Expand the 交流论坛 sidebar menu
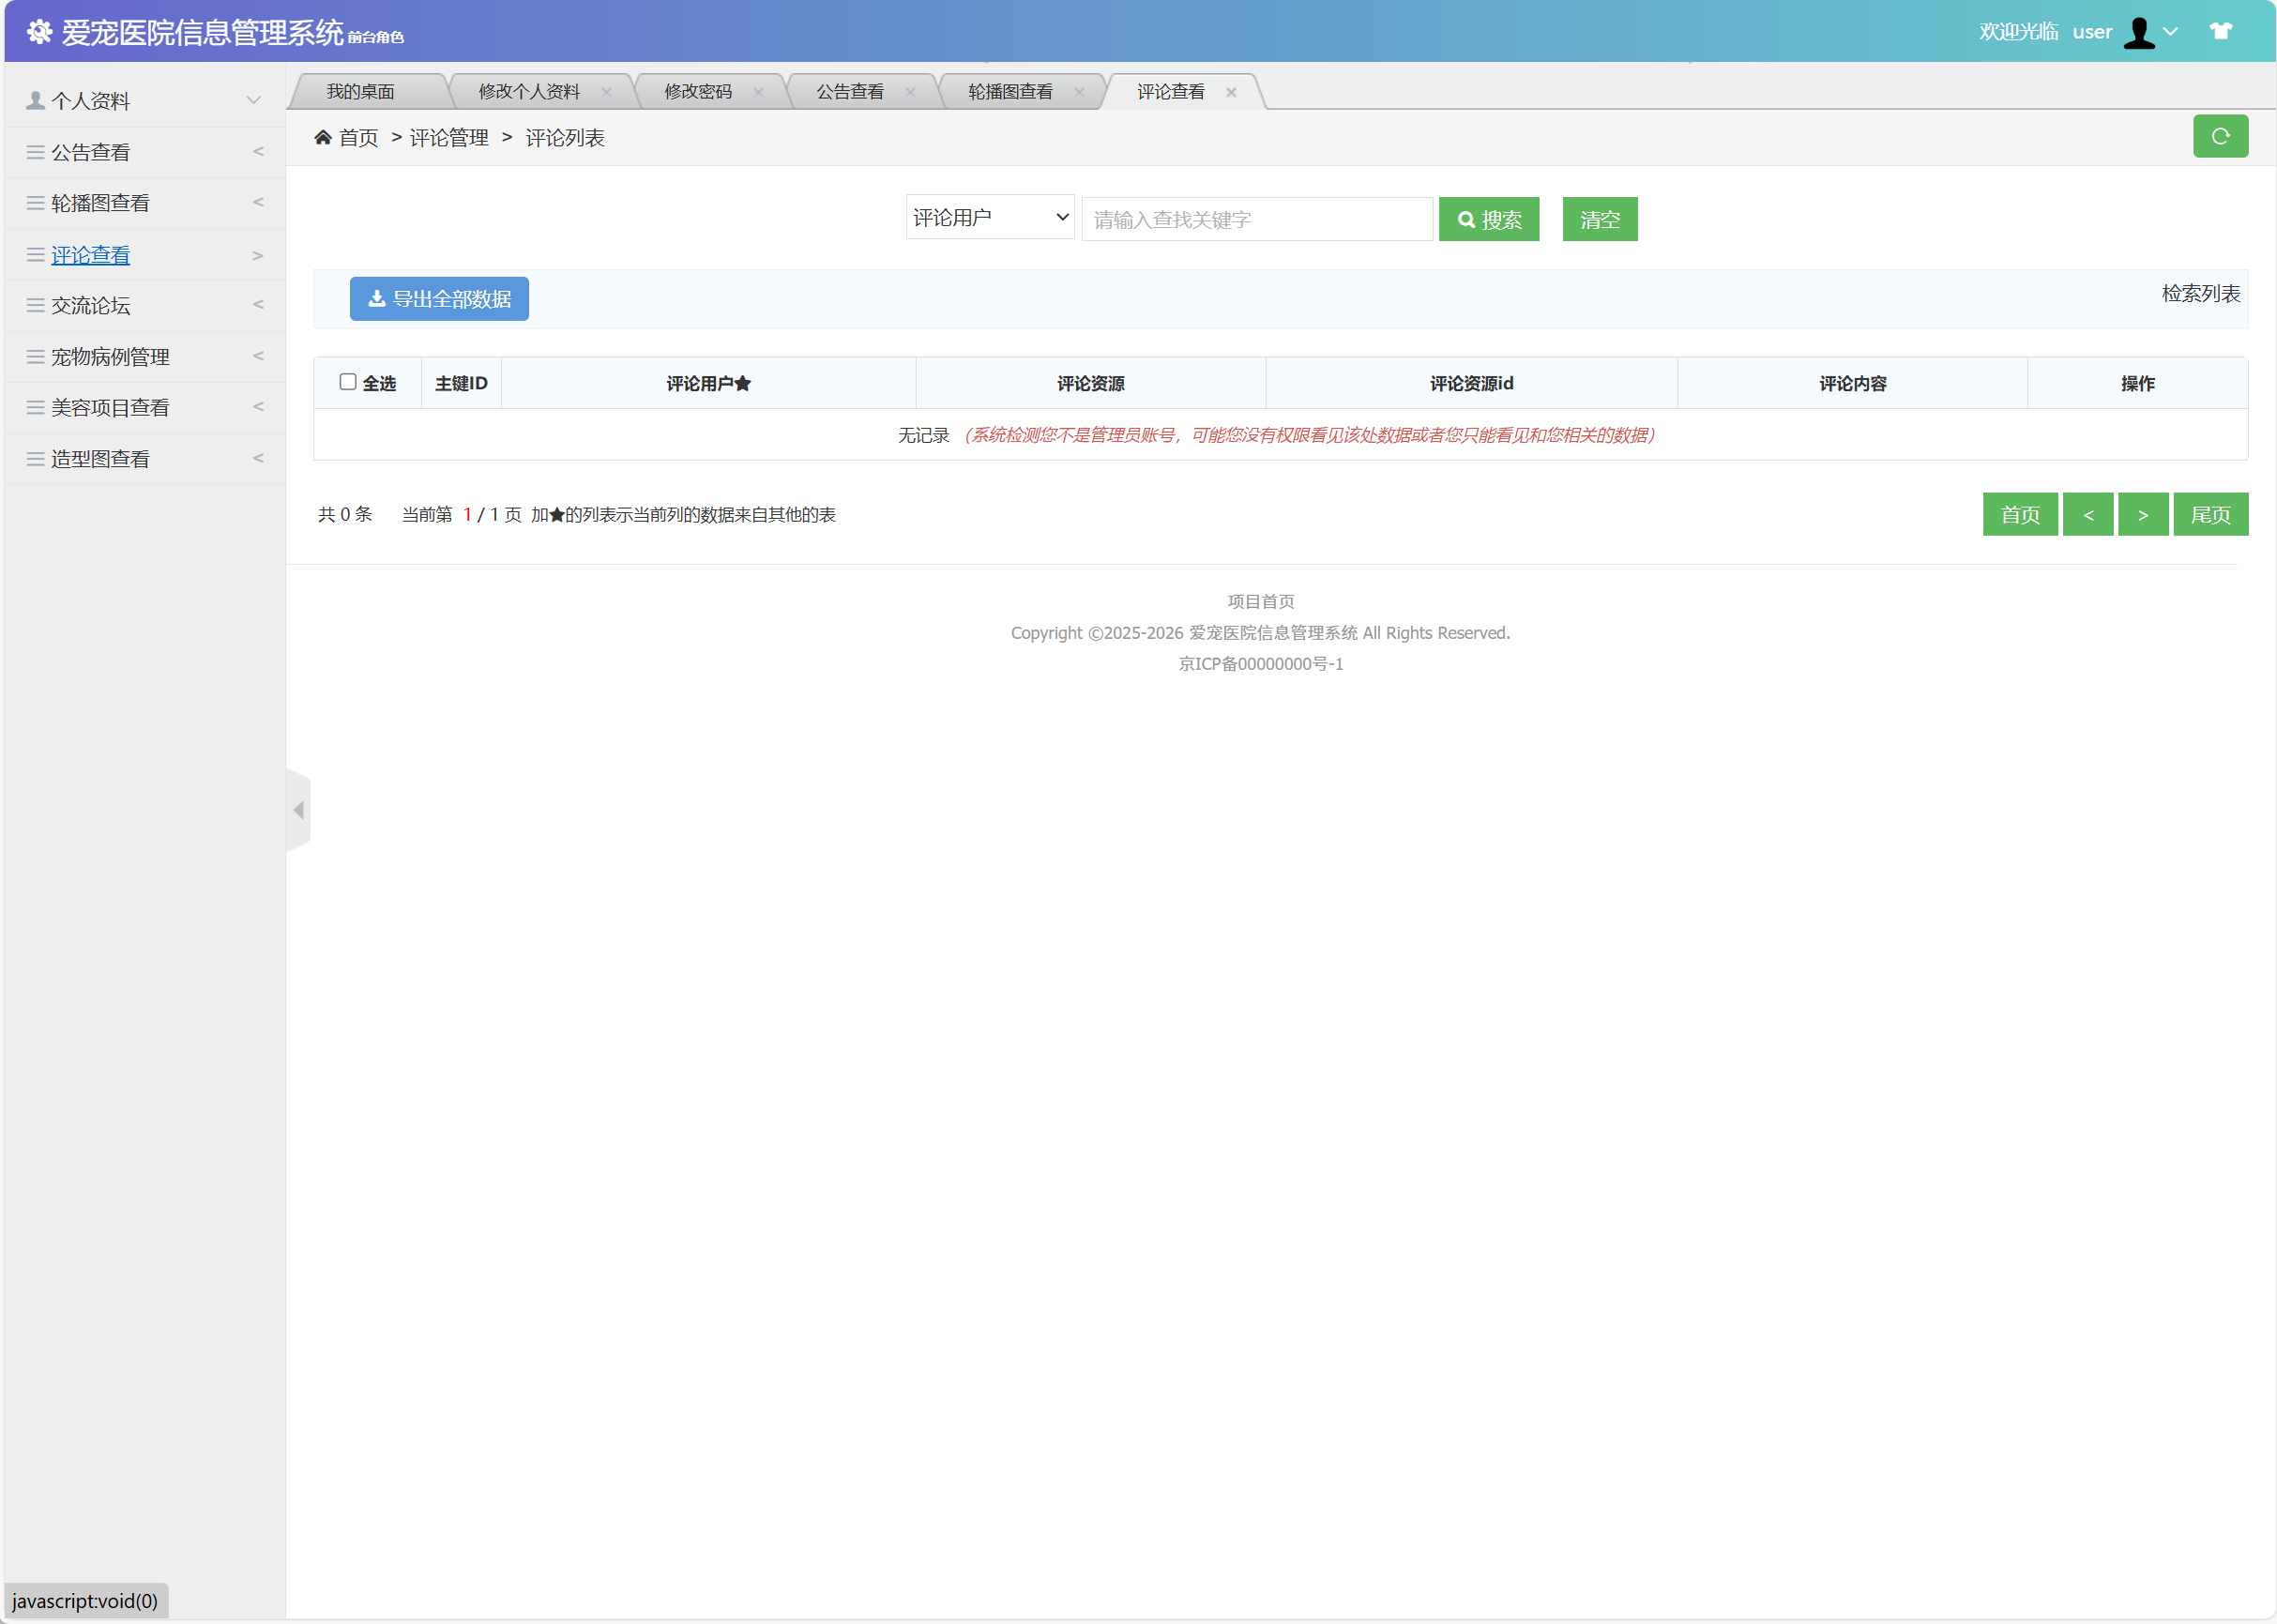The width and height of the screenshot is (2277, 1624). [x=144, y=305]
